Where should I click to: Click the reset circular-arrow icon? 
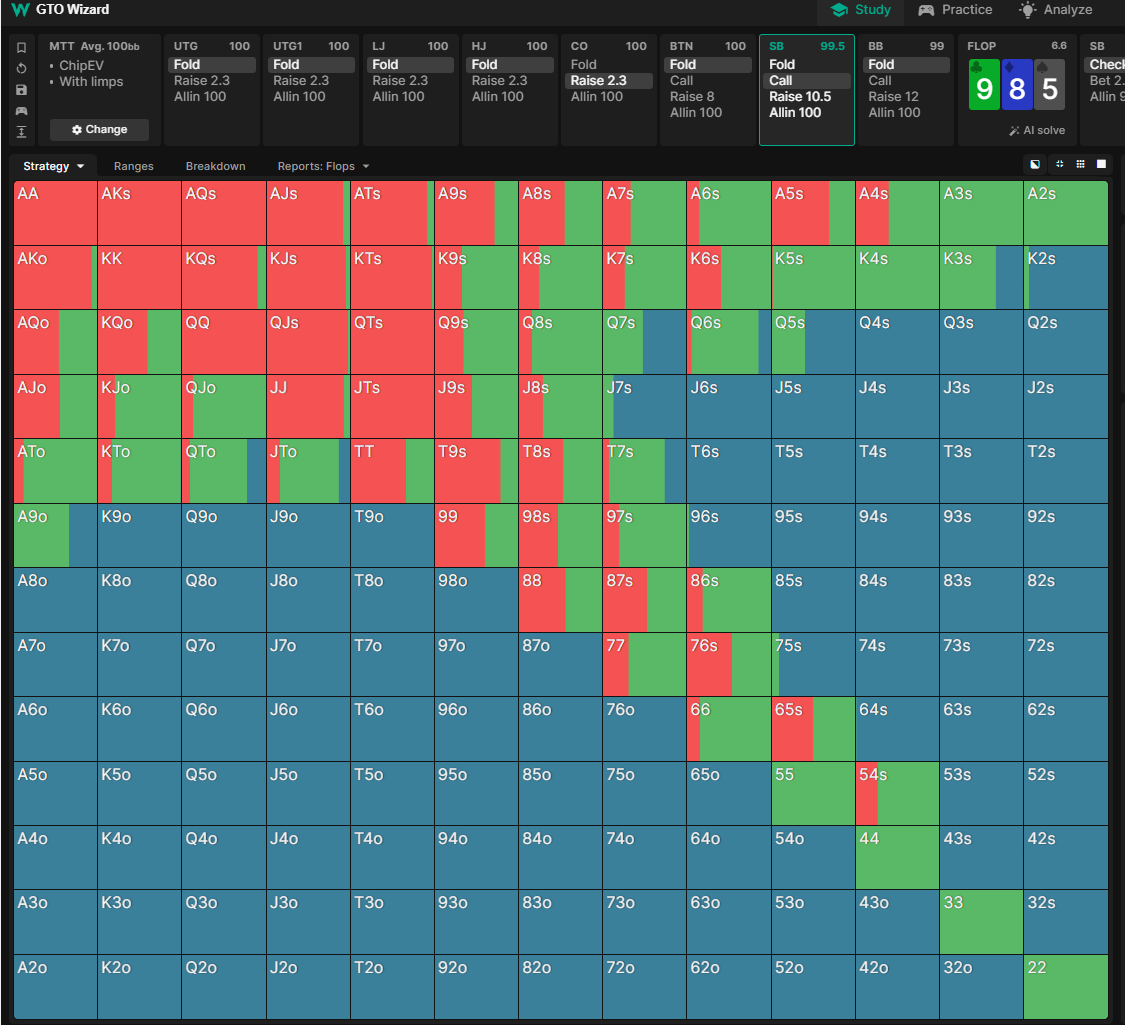22,68
